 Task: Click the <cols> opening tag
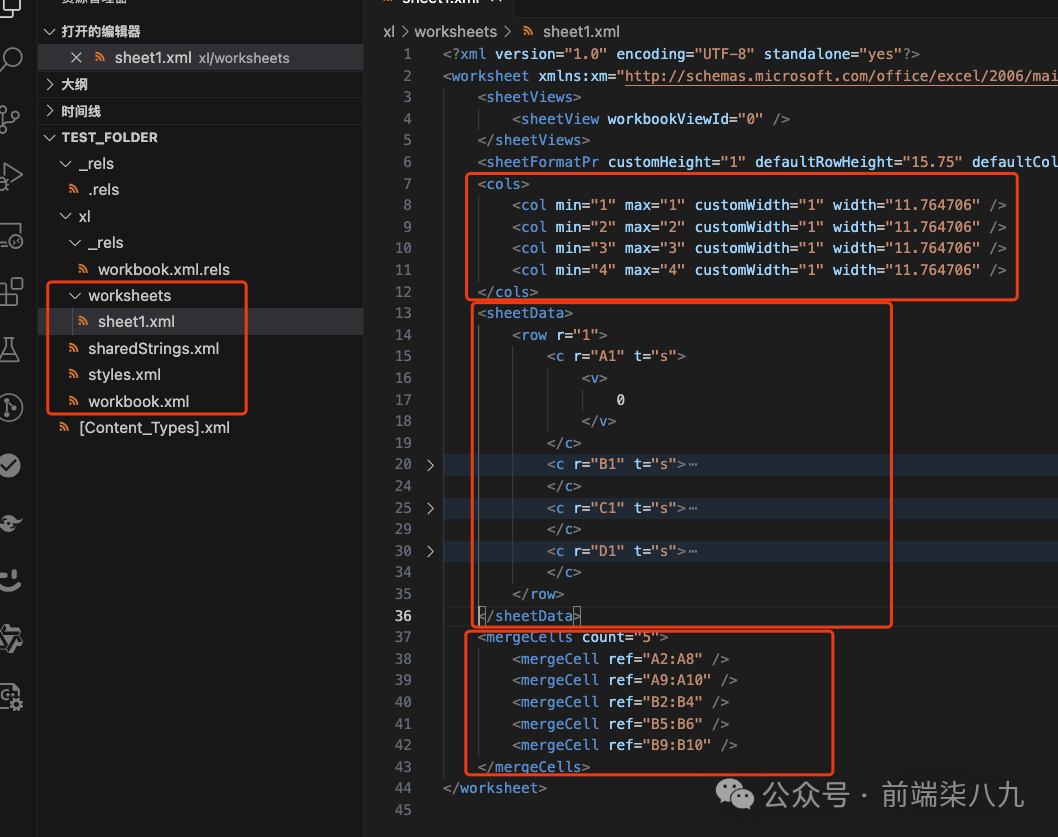[503, 184]
